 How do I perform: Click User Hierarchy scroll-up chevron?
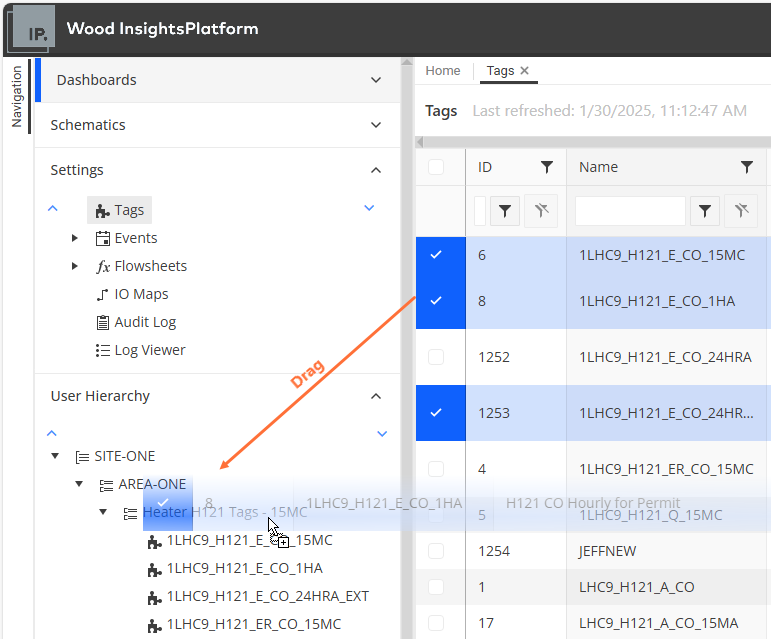tap(52, 433)
